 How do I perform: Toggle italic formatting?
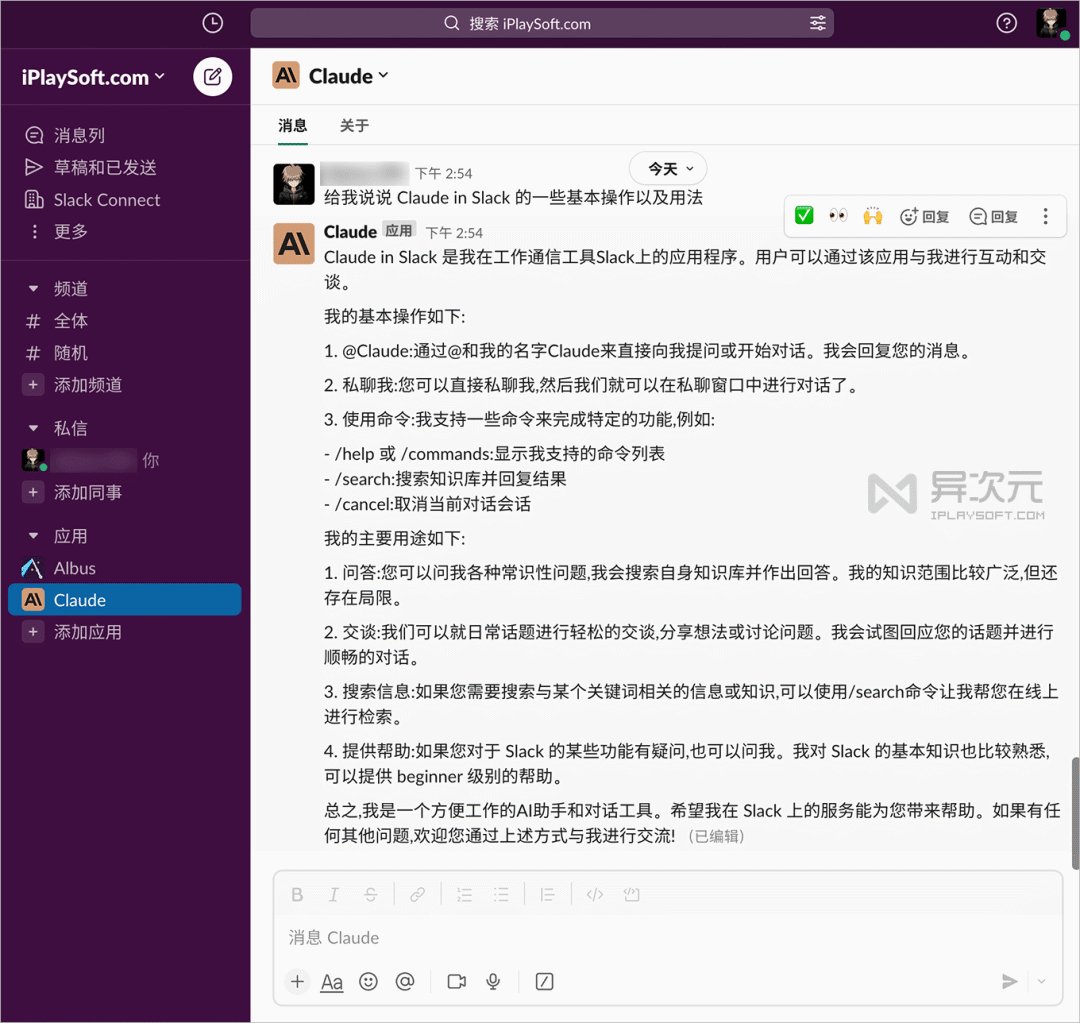(x=333, y=895)
